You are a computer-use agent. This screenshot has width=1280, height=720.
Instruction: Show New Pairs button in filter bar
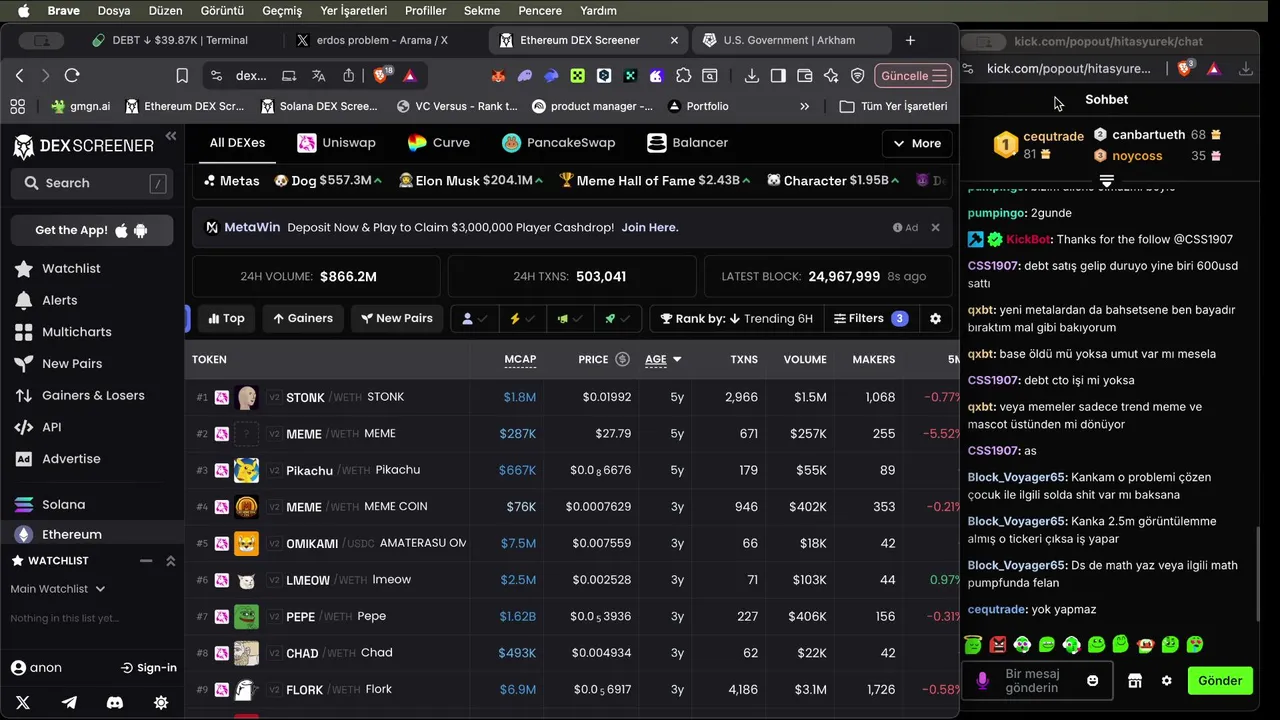397,319
